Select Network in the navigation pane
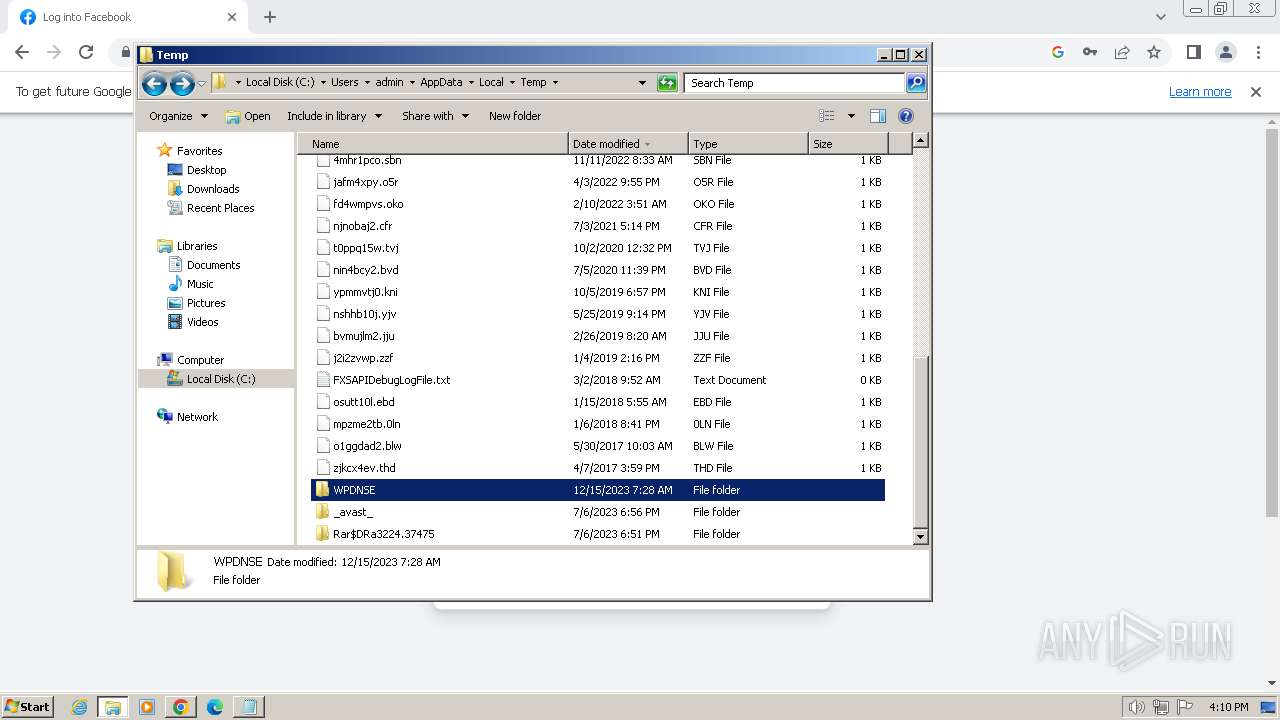Screen dimensions: 1280x720 (197, 417)
